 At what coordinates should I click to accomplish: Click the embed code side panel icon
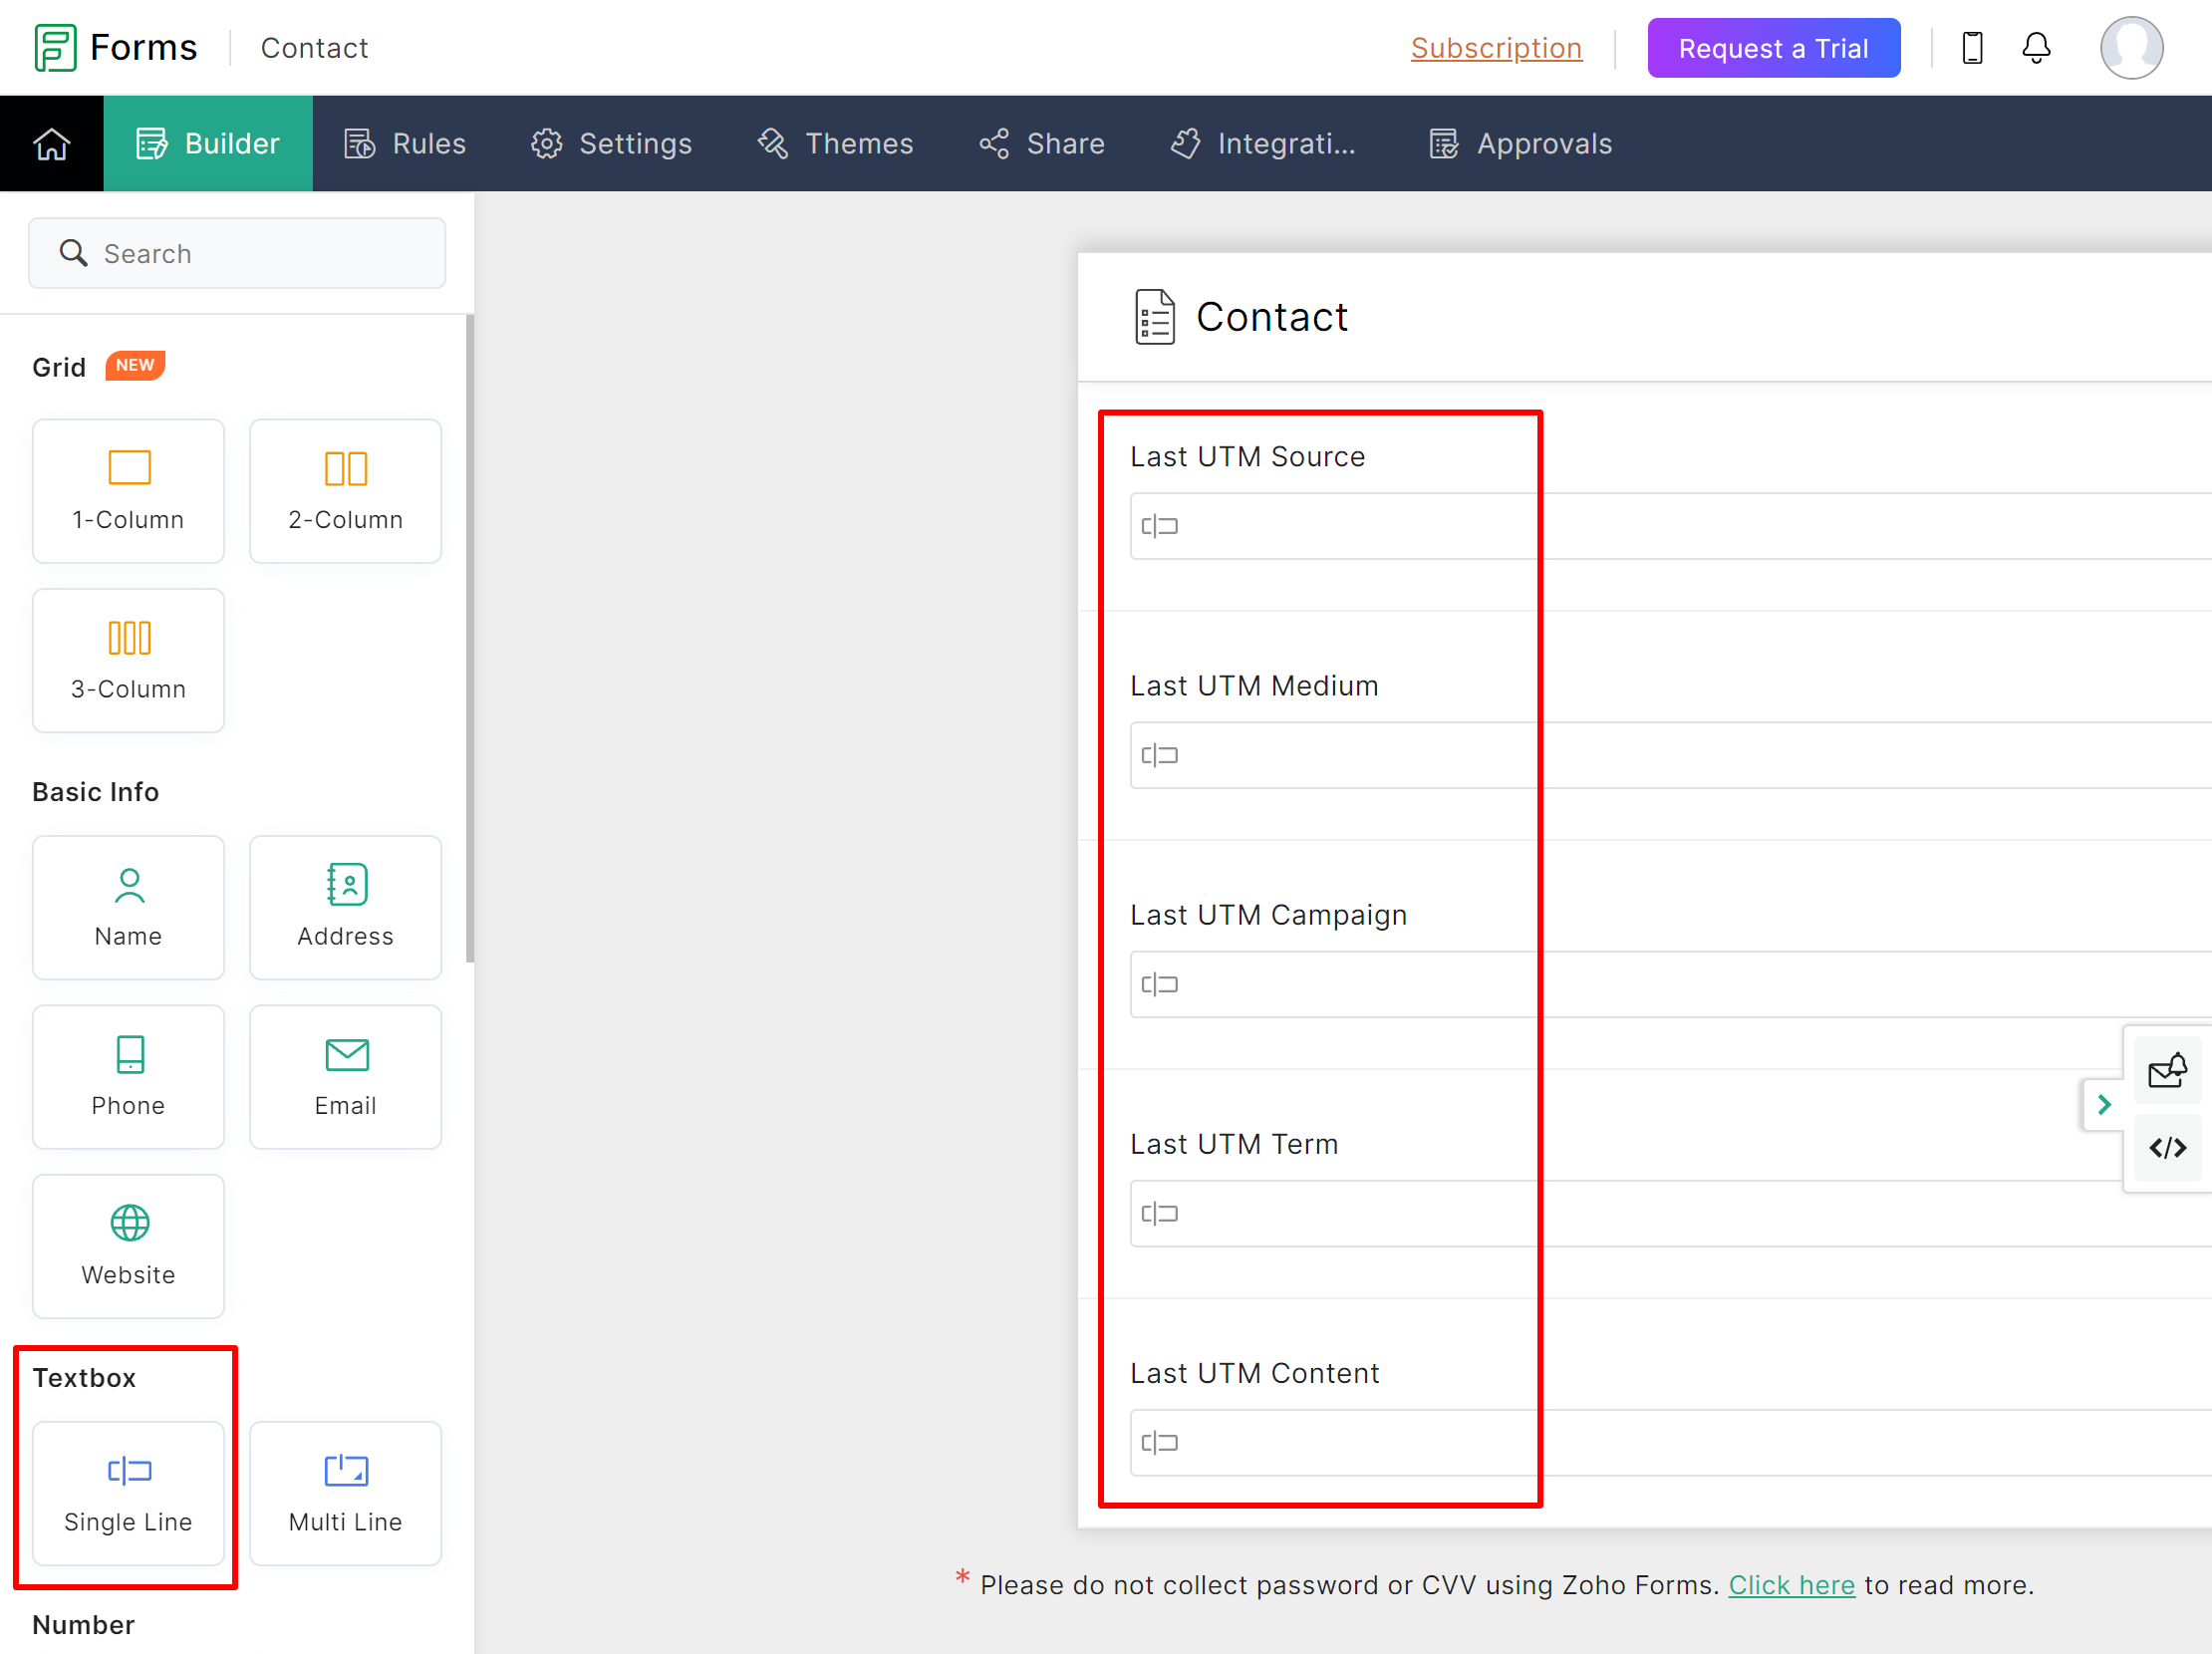pos(2167,1148)
